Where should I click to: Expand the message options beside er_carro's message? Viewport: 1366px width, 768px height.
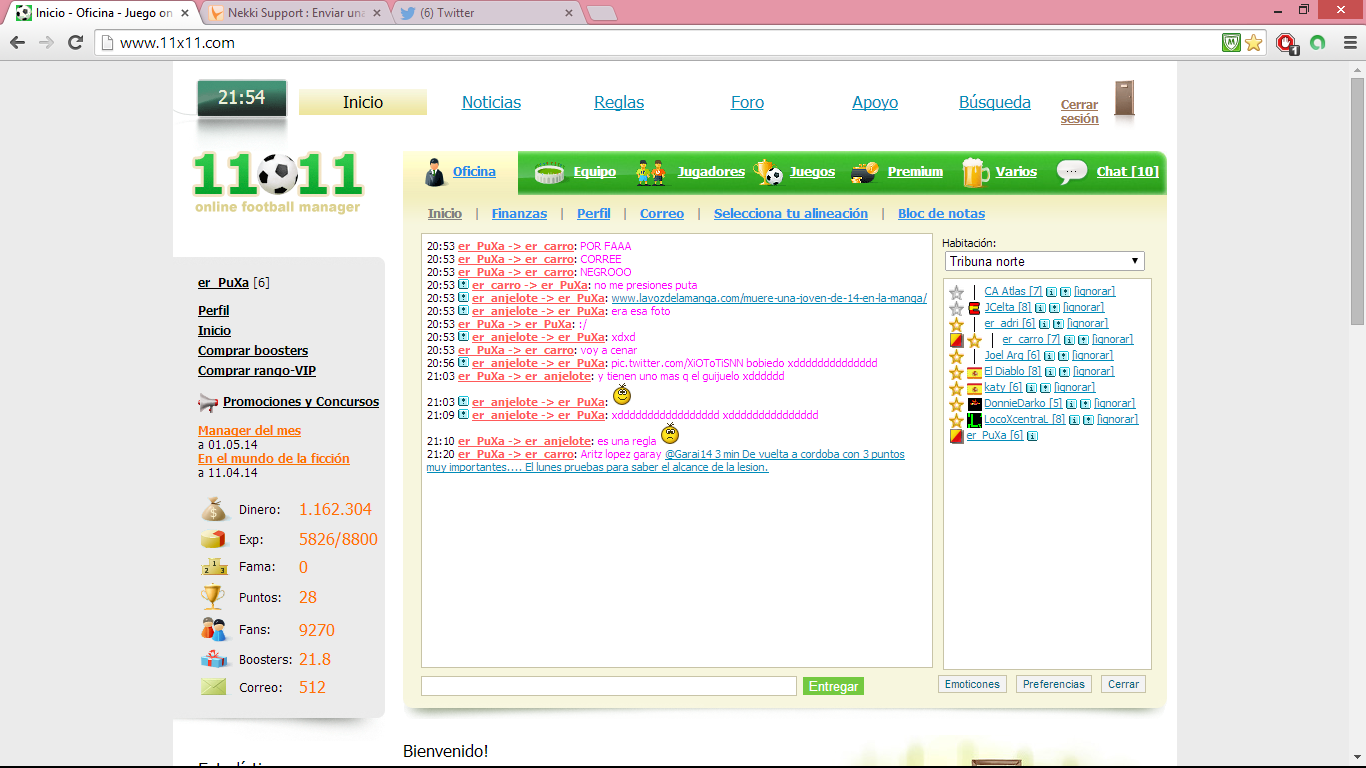point(463,285)
